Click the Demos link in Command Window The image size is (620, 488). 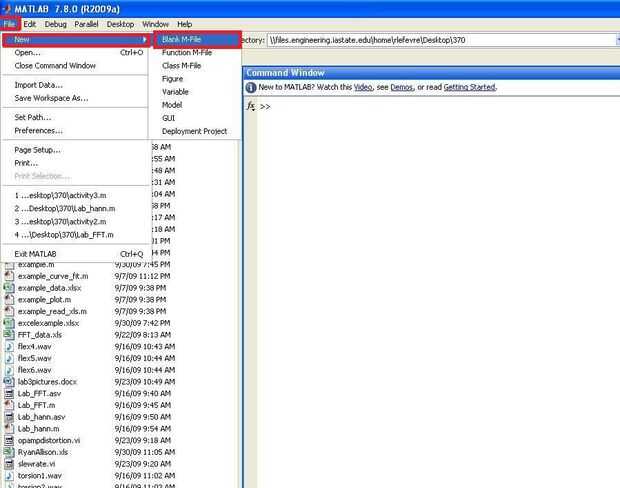(401, 87)
